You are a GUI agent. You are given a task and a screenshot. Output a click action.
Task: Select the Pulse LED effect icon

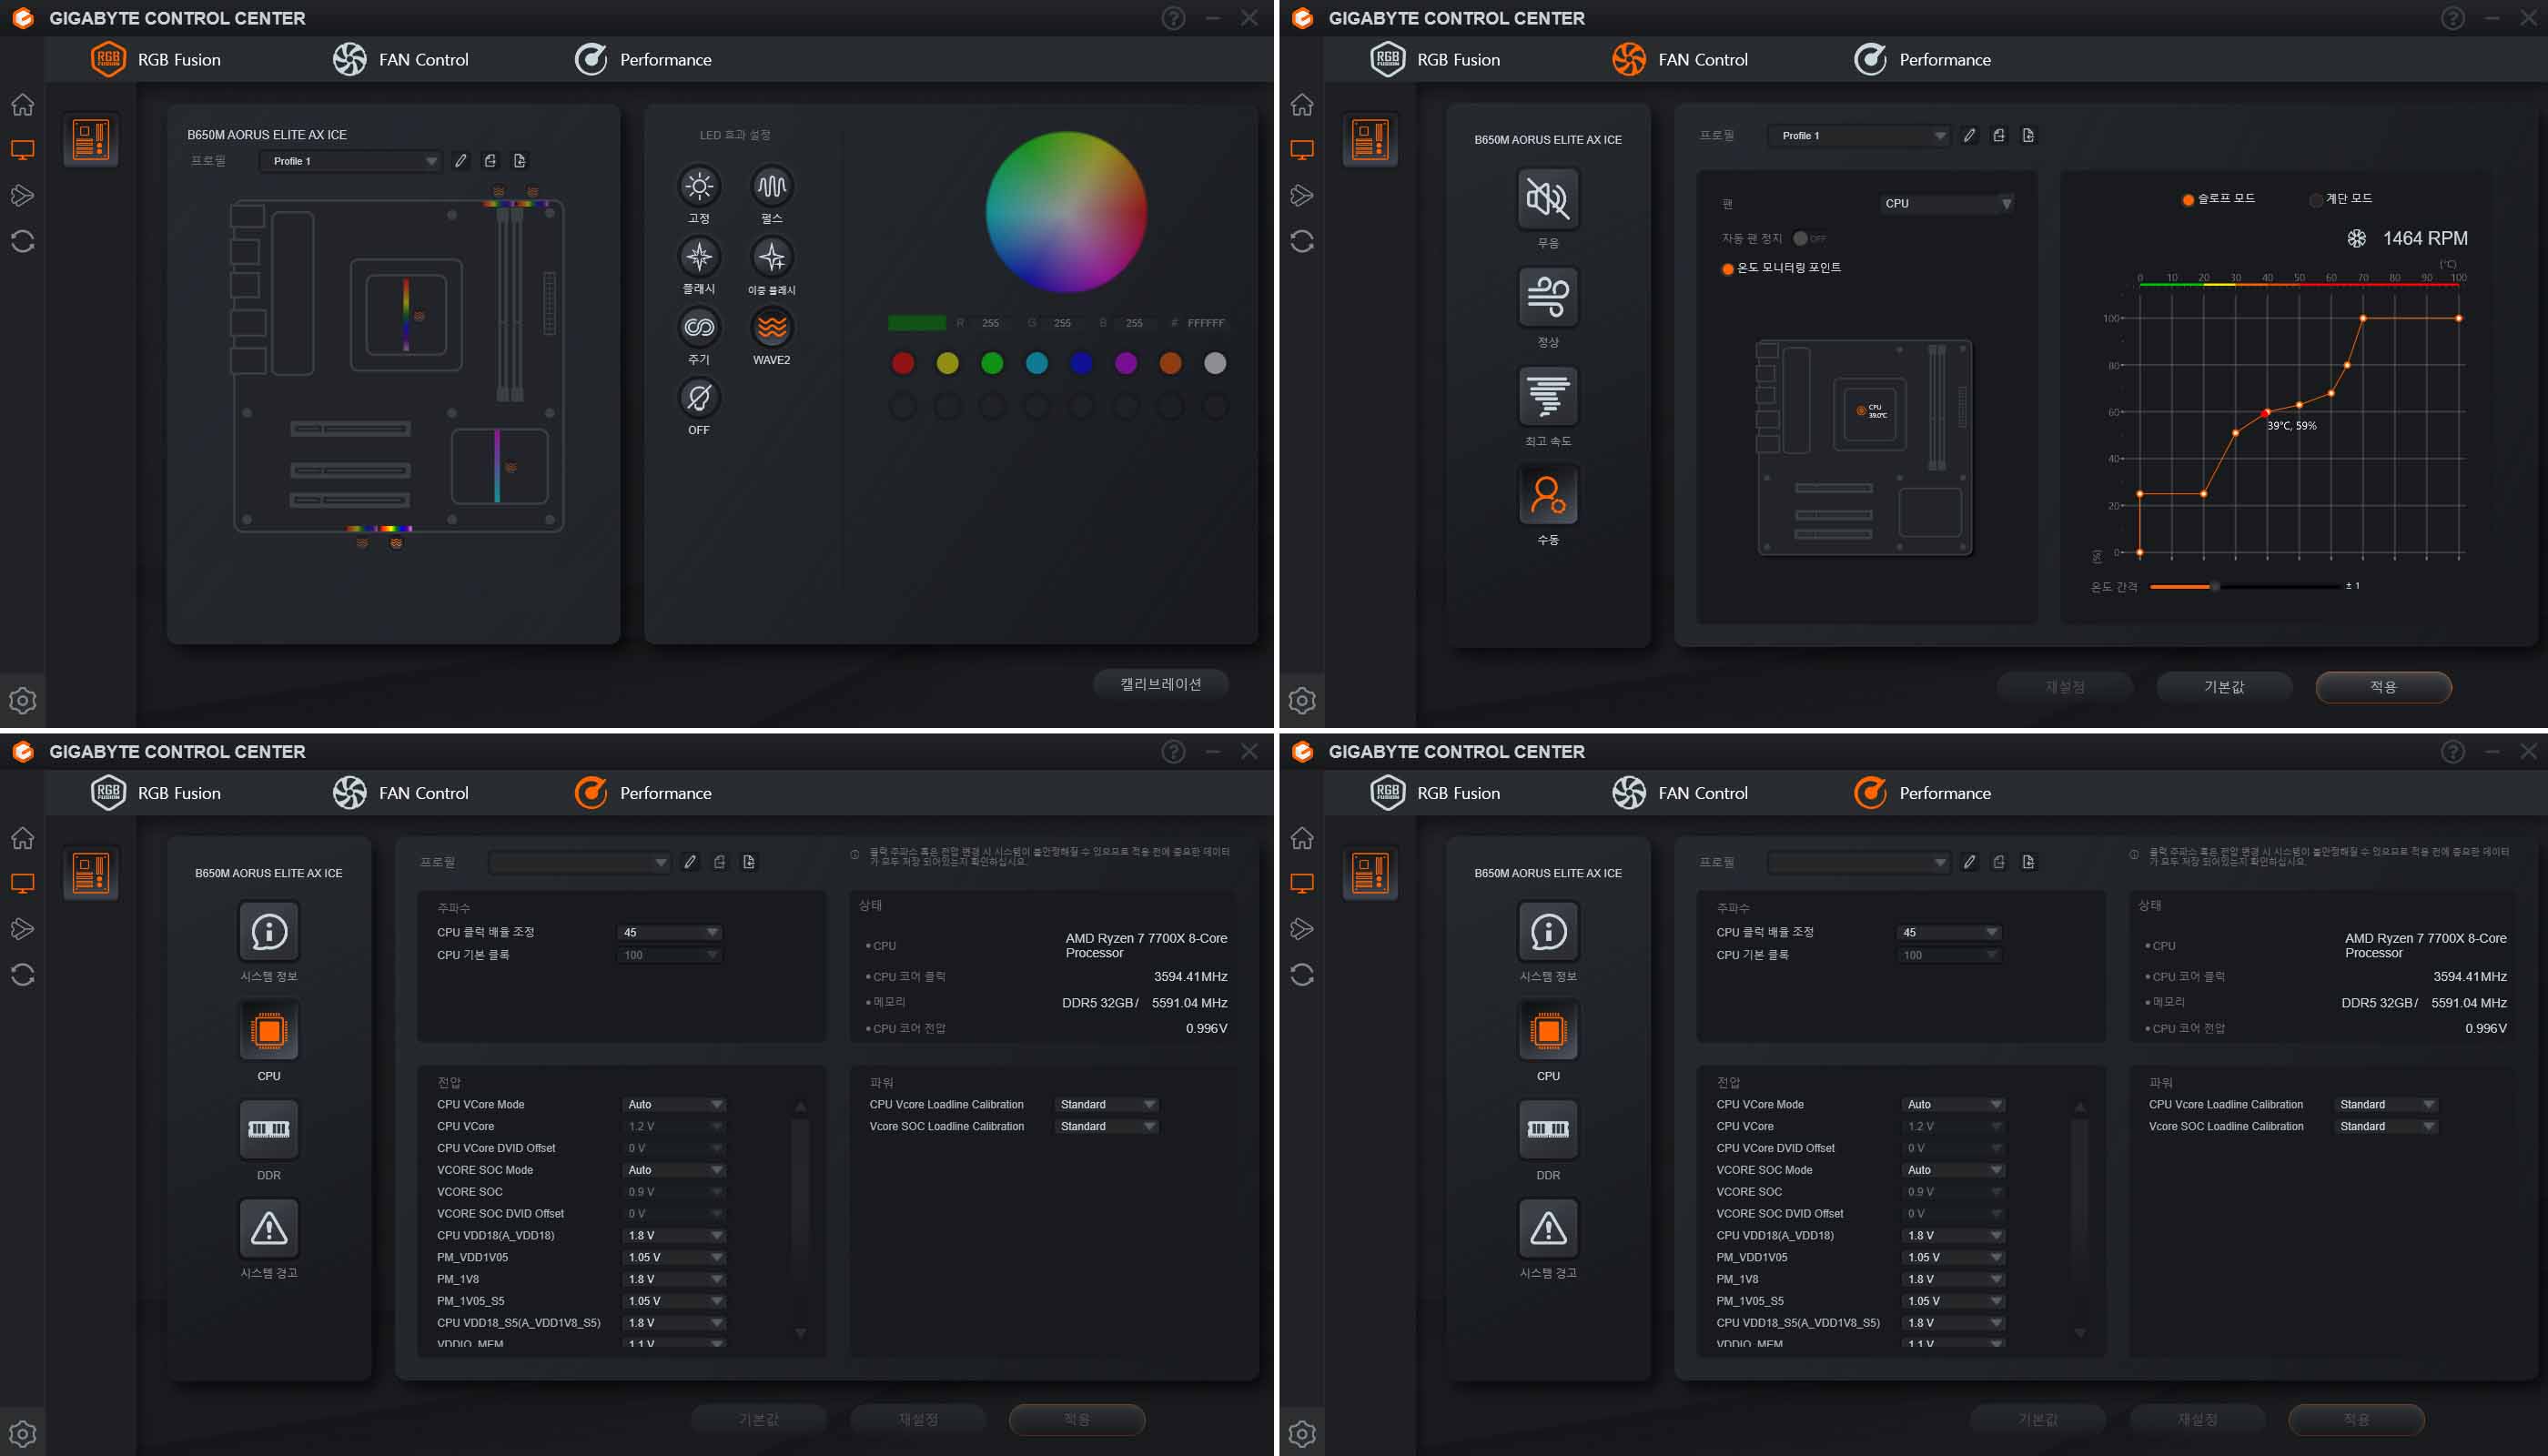tap(771, 186)
